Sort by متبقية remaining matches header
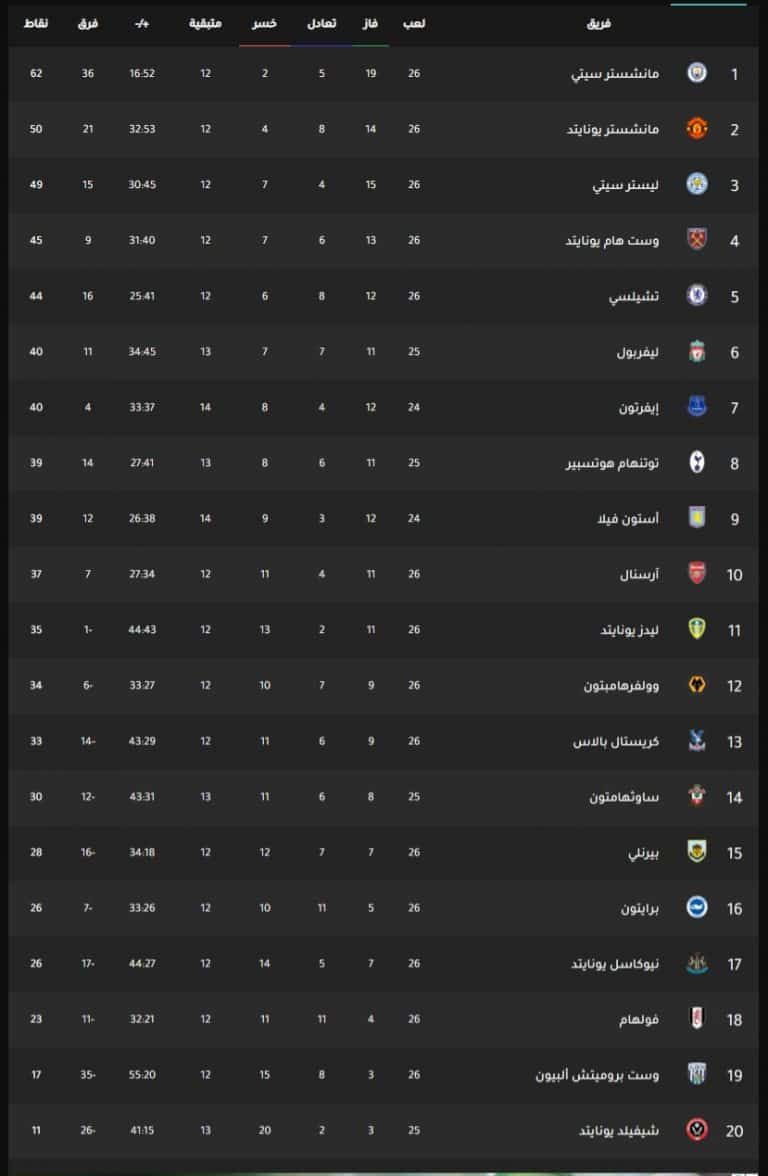Viewport: 768px width, 1176px height. coord(205,23)
